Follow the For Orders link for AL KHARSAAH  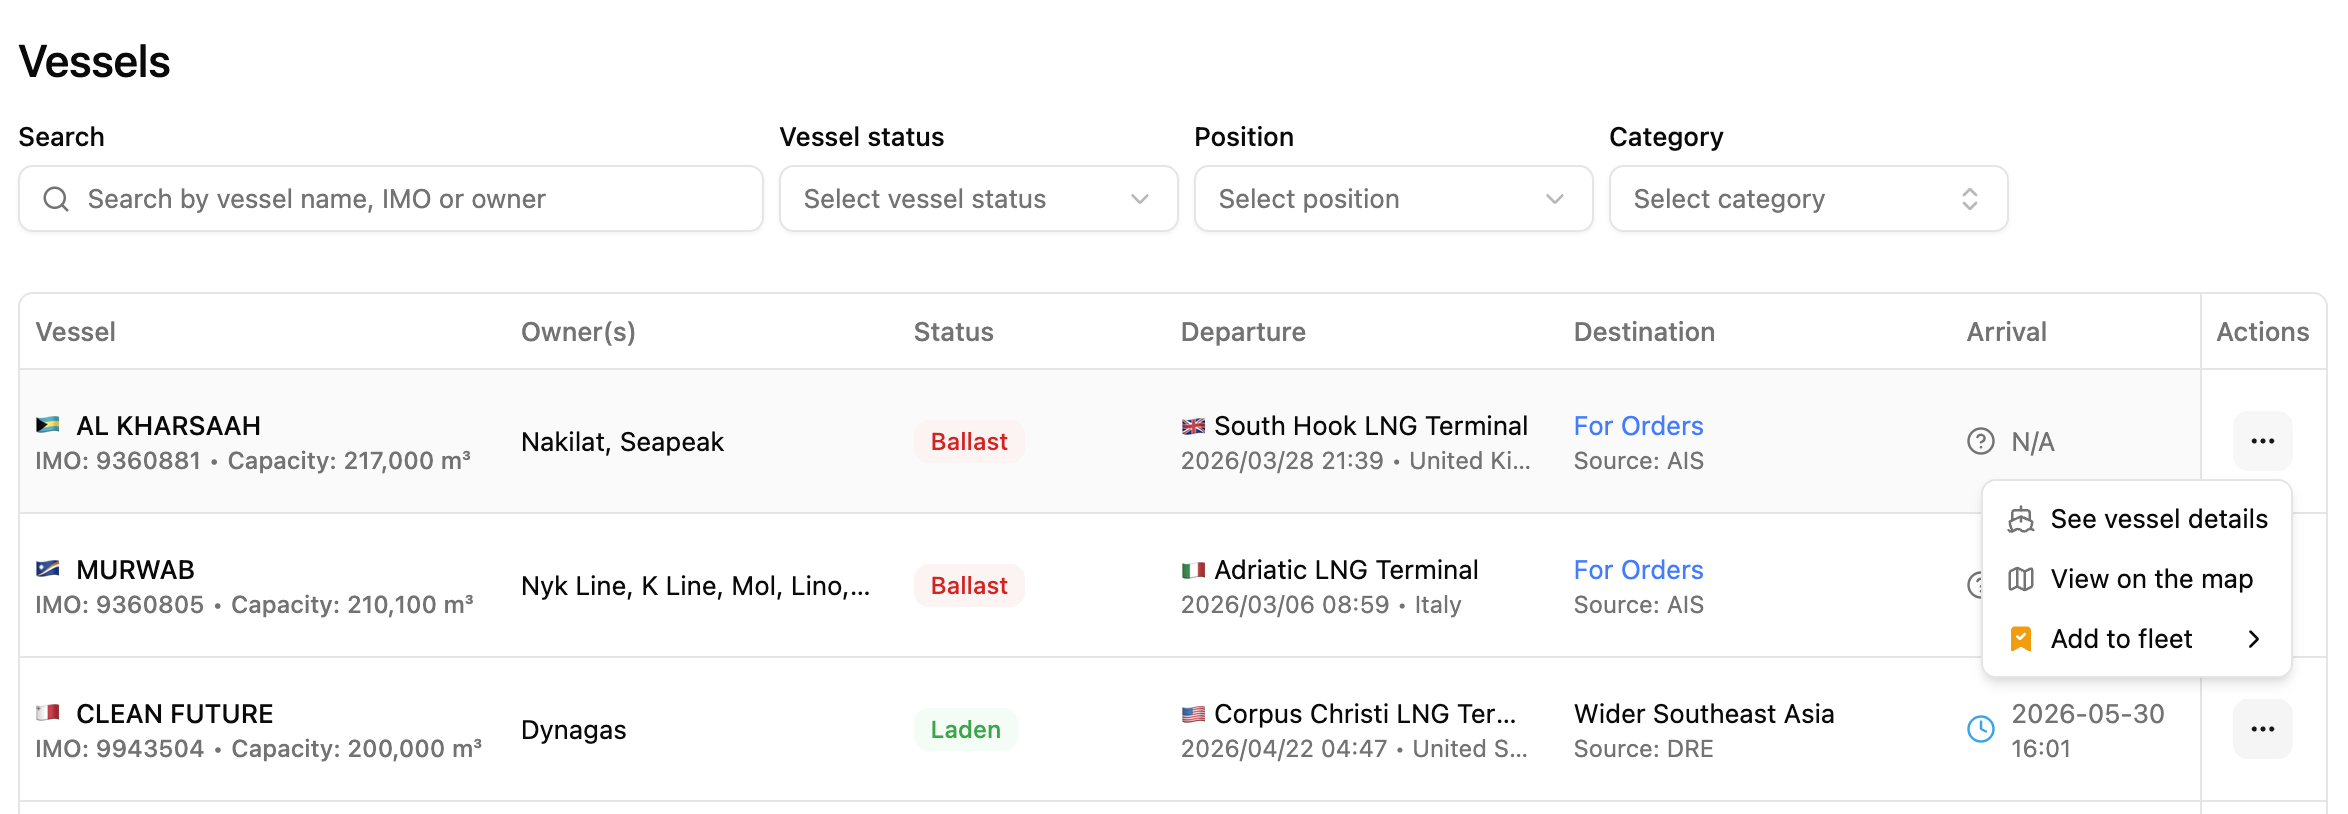pyautogui.click(x=1638, y=426)
